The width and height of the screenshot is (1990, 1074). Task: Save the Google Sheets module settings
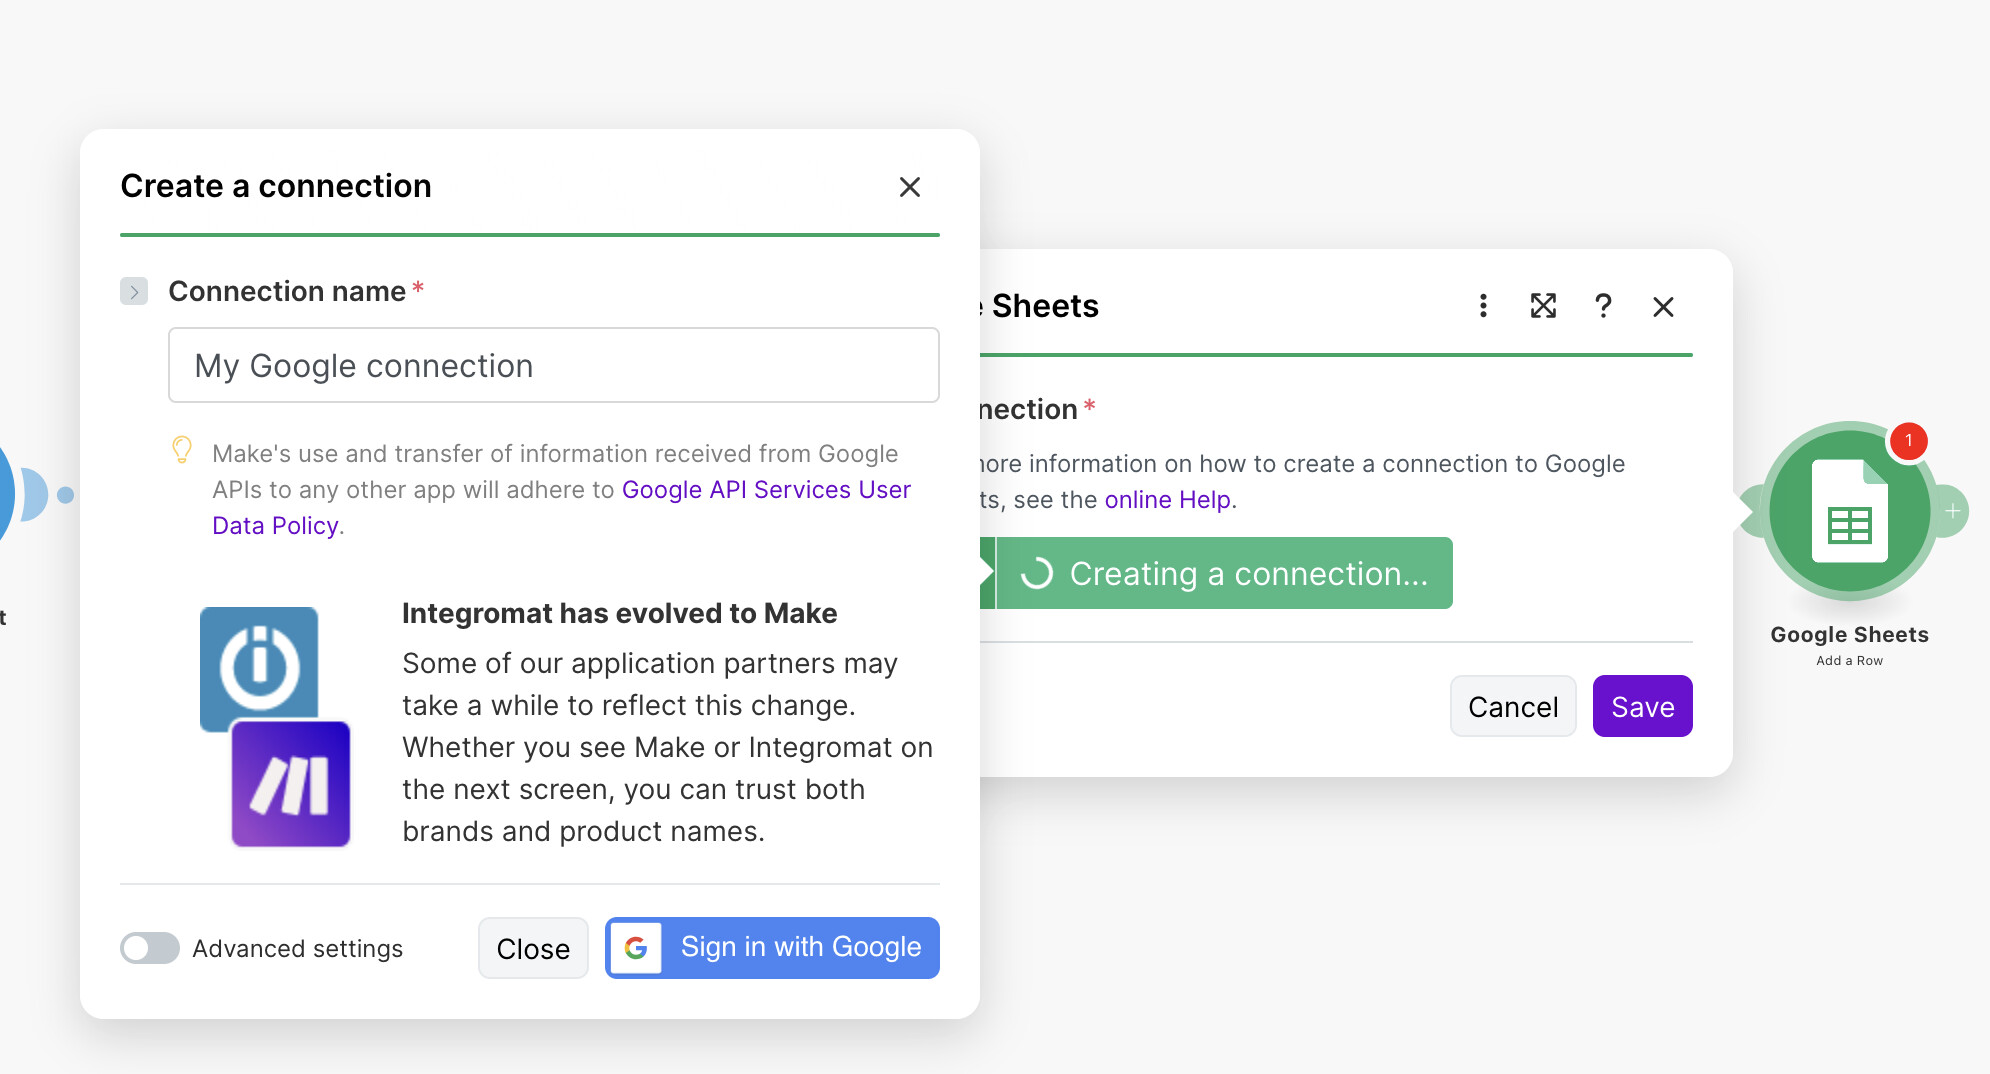click(x=1642, y=707)
